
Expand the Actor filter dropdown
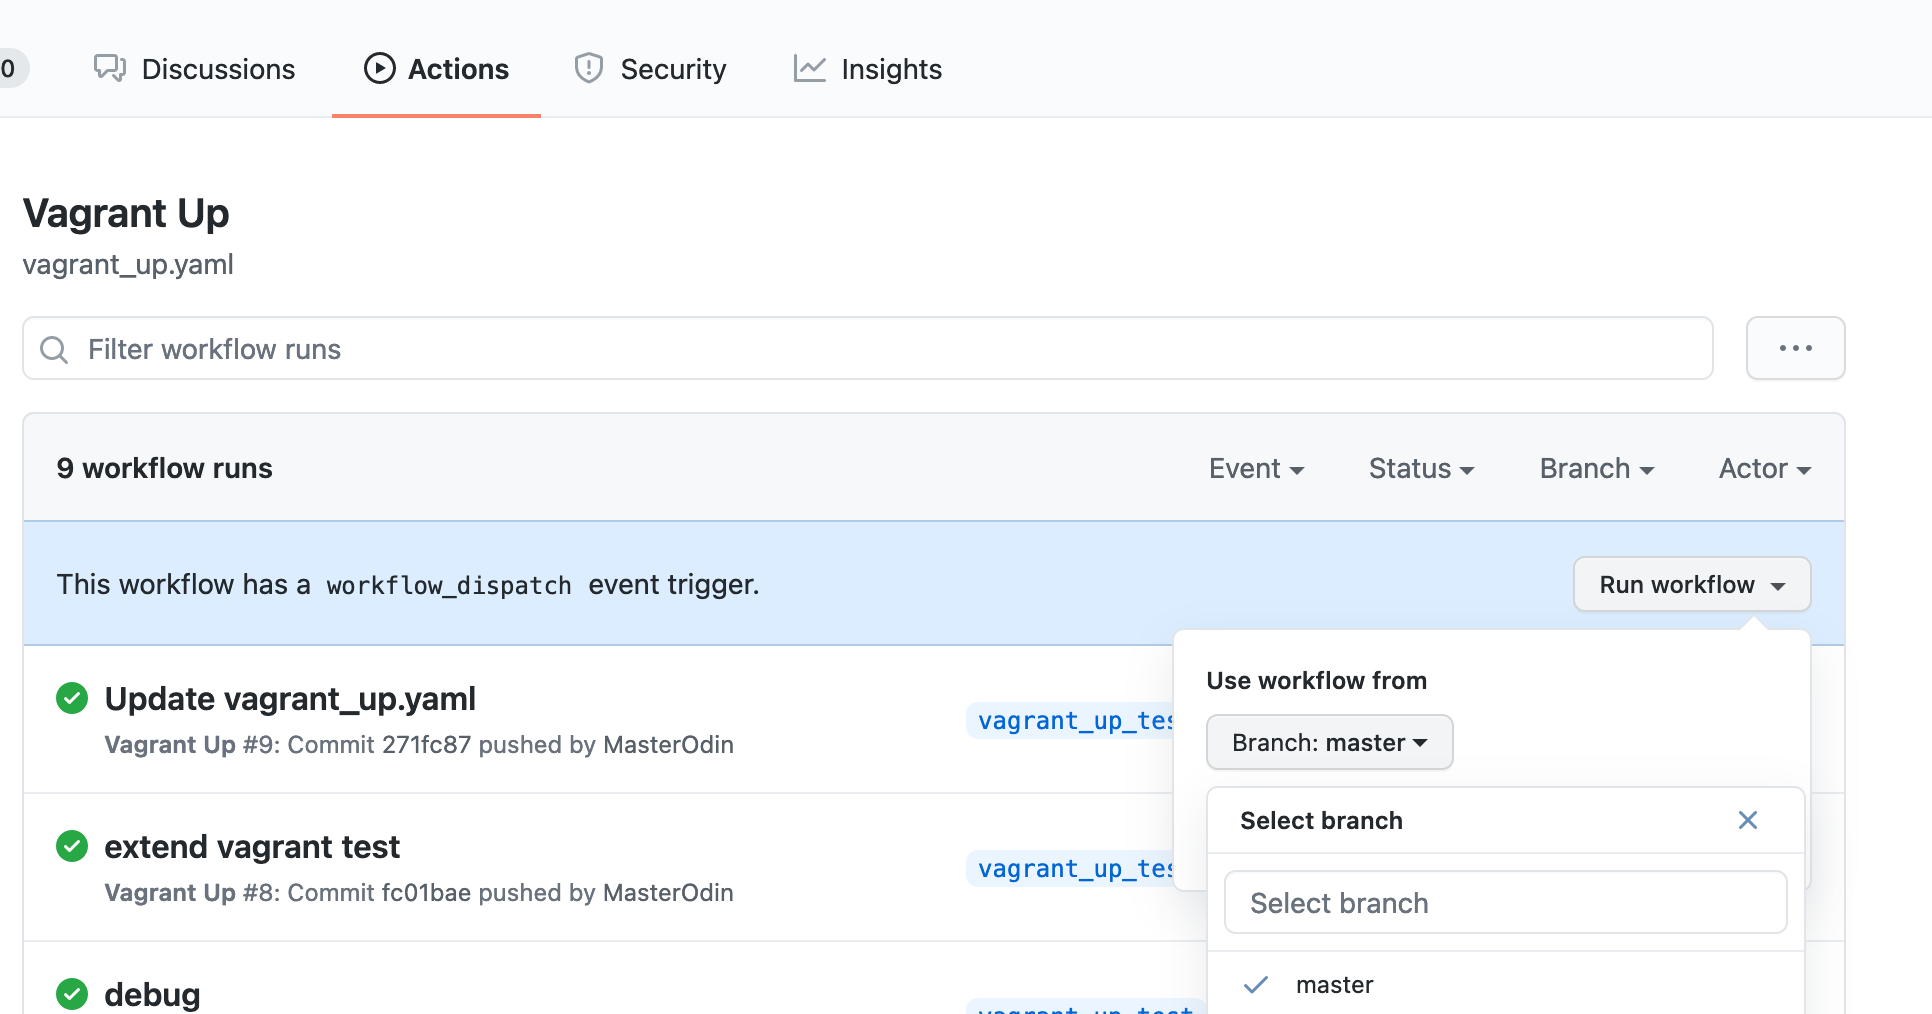[x=1765, y=468]
